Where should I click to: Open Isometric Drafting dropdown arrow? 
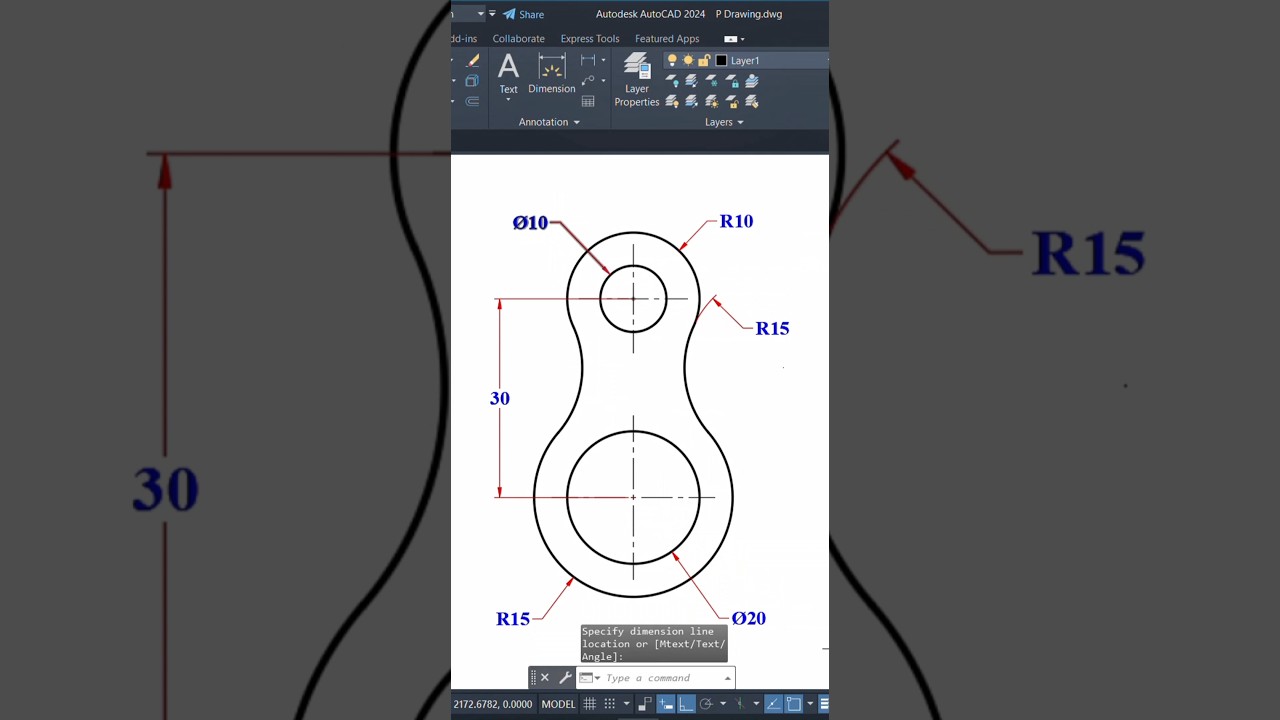click(757, 704)
